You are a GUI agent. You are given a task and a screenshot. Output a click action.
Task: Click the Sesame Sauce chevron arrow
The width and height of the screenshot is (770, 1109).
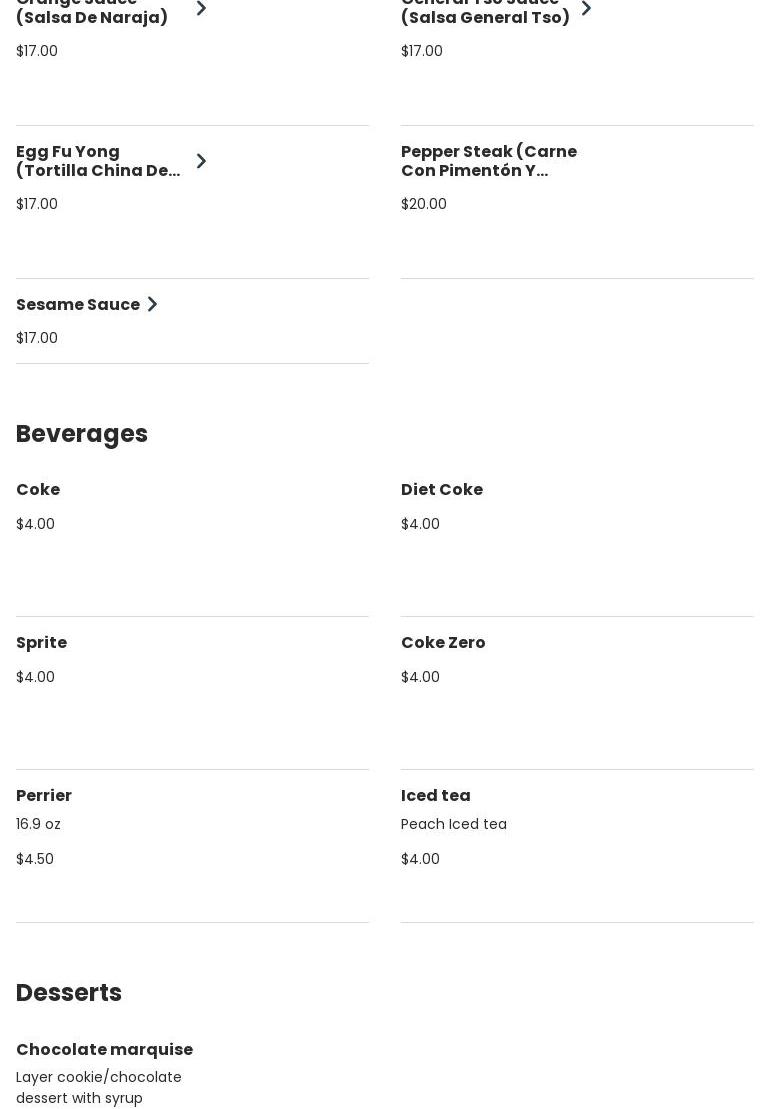152,304
